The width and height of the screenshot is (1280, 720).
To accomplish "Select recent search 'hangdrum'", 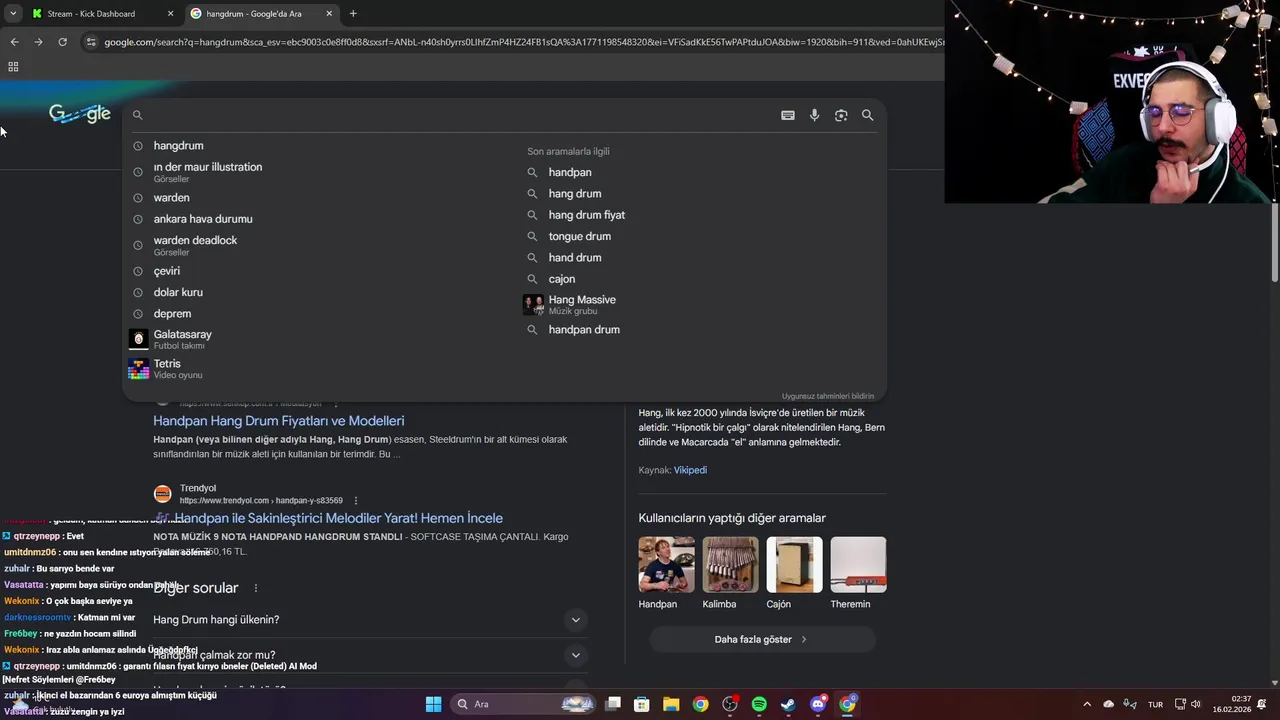I will point(178,146).
